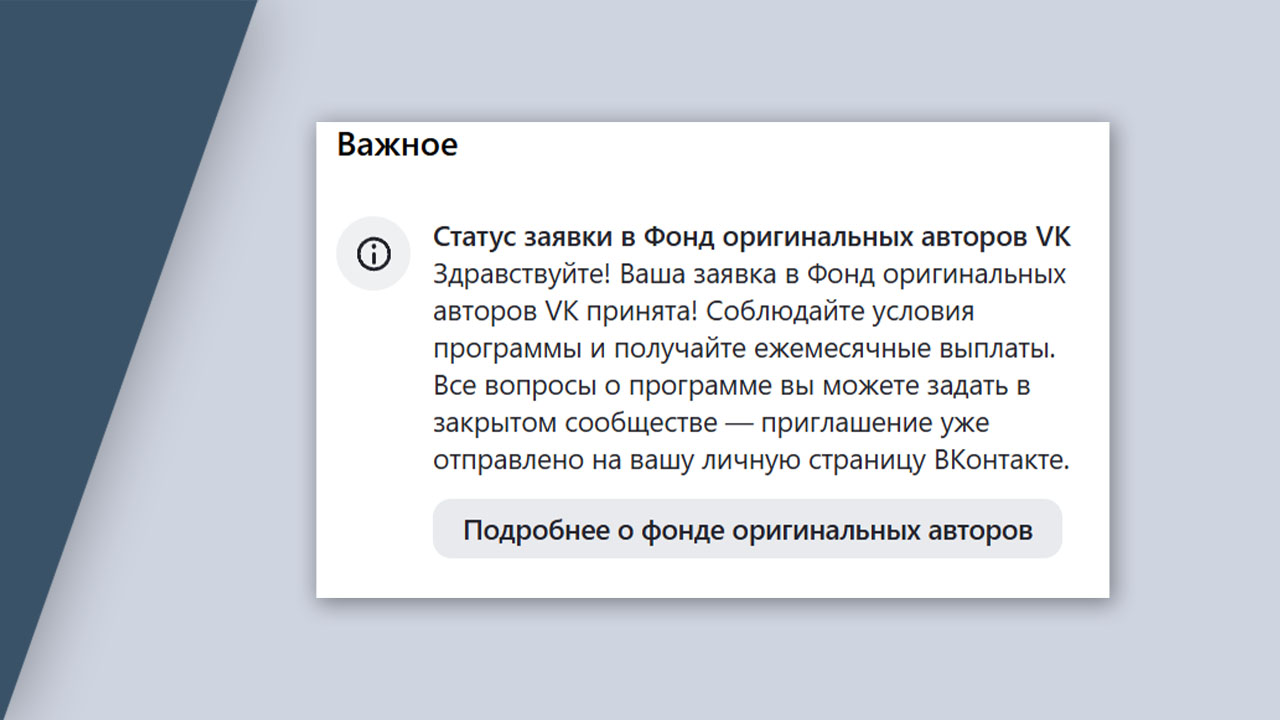Click the circled info icon beside the notification
Viewport: 1280px width, 720px height.
(x=374, y=254)
